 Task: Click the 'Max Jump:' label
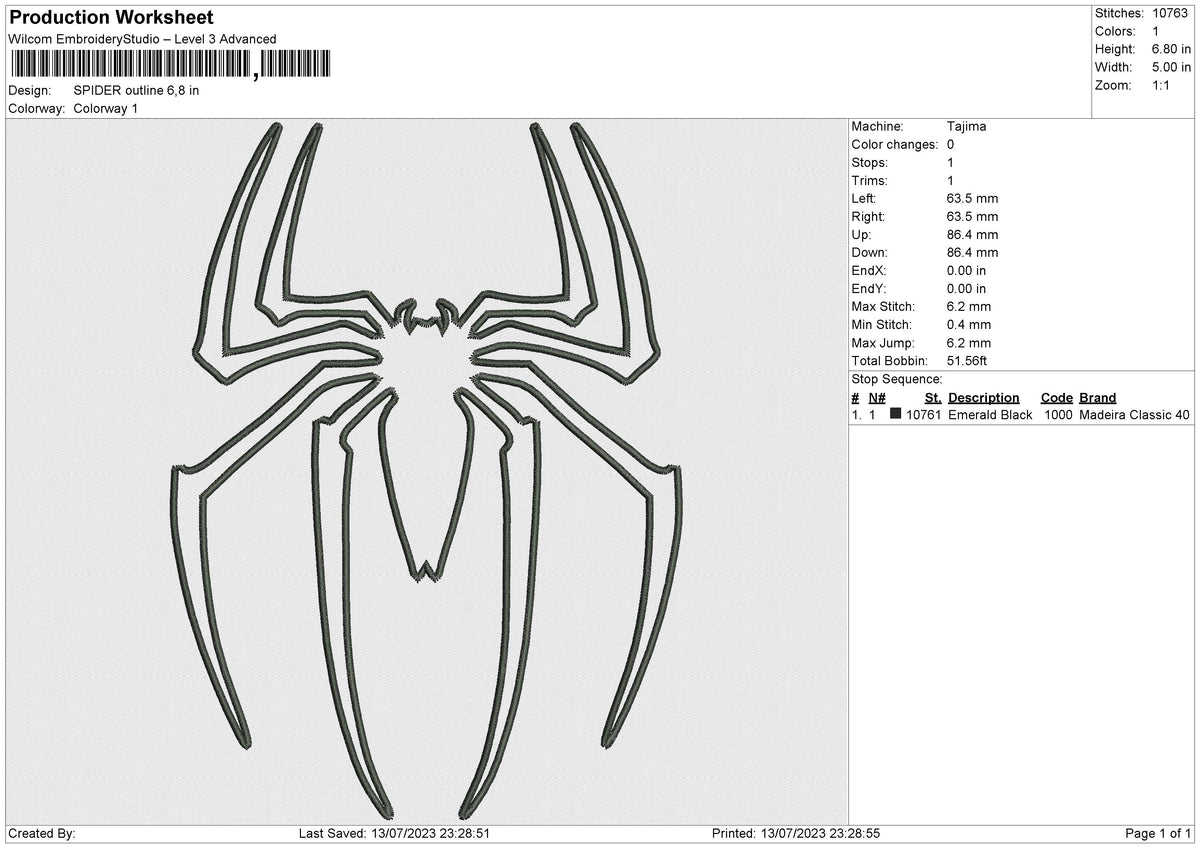tap(880, 342)
